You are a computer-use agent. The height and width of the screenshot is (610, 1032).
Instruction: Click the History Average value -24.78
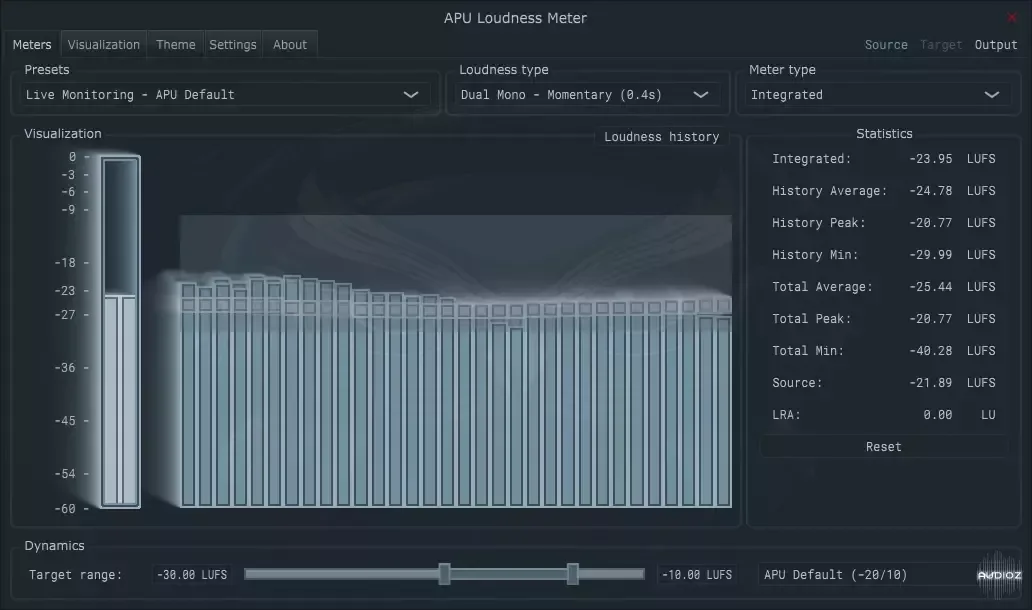pos(931,191)
